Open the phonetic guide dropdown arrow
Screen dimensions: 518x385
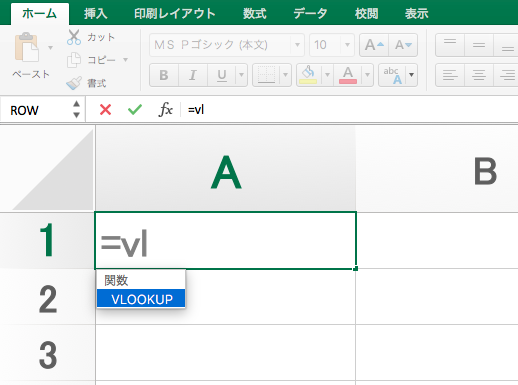click(412, 75)
